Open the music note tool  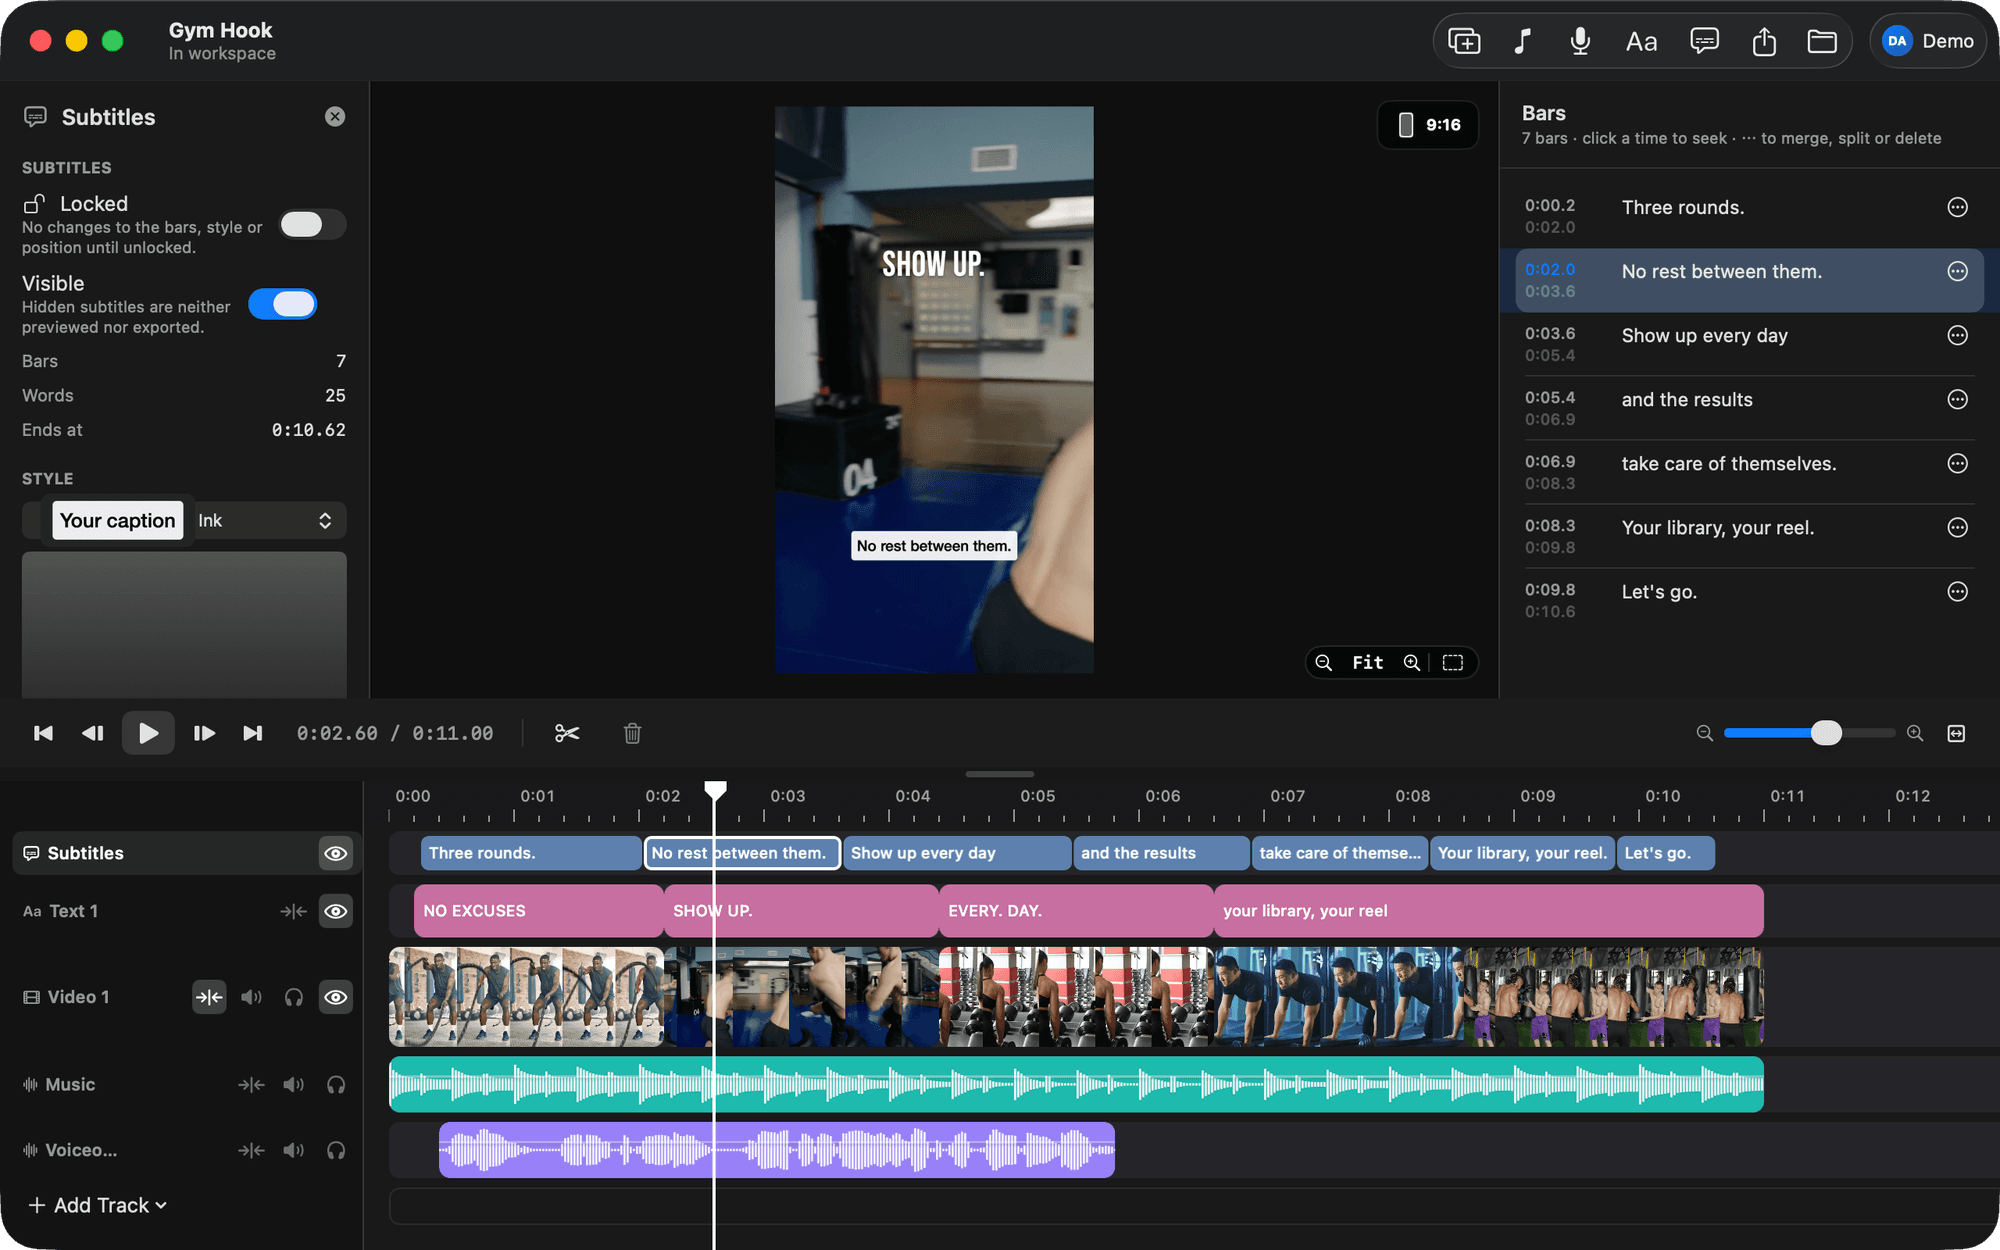(x=1522, y=41)
